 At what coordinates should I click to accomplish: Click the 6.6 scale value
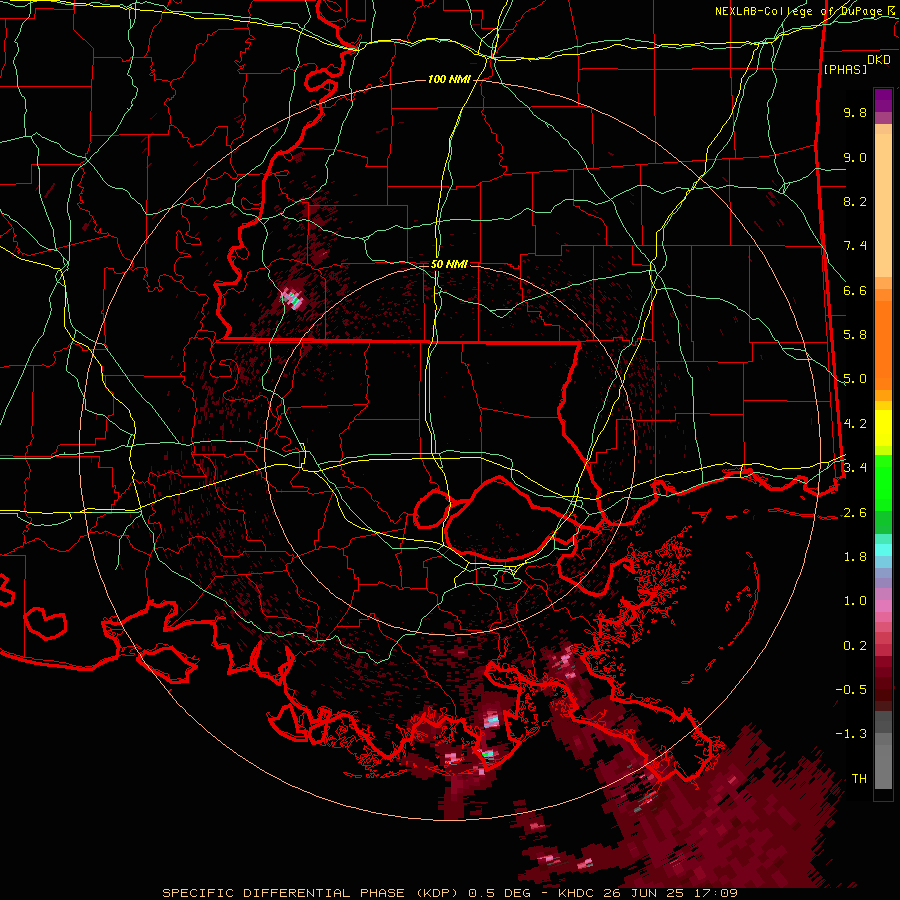point(855,290)
